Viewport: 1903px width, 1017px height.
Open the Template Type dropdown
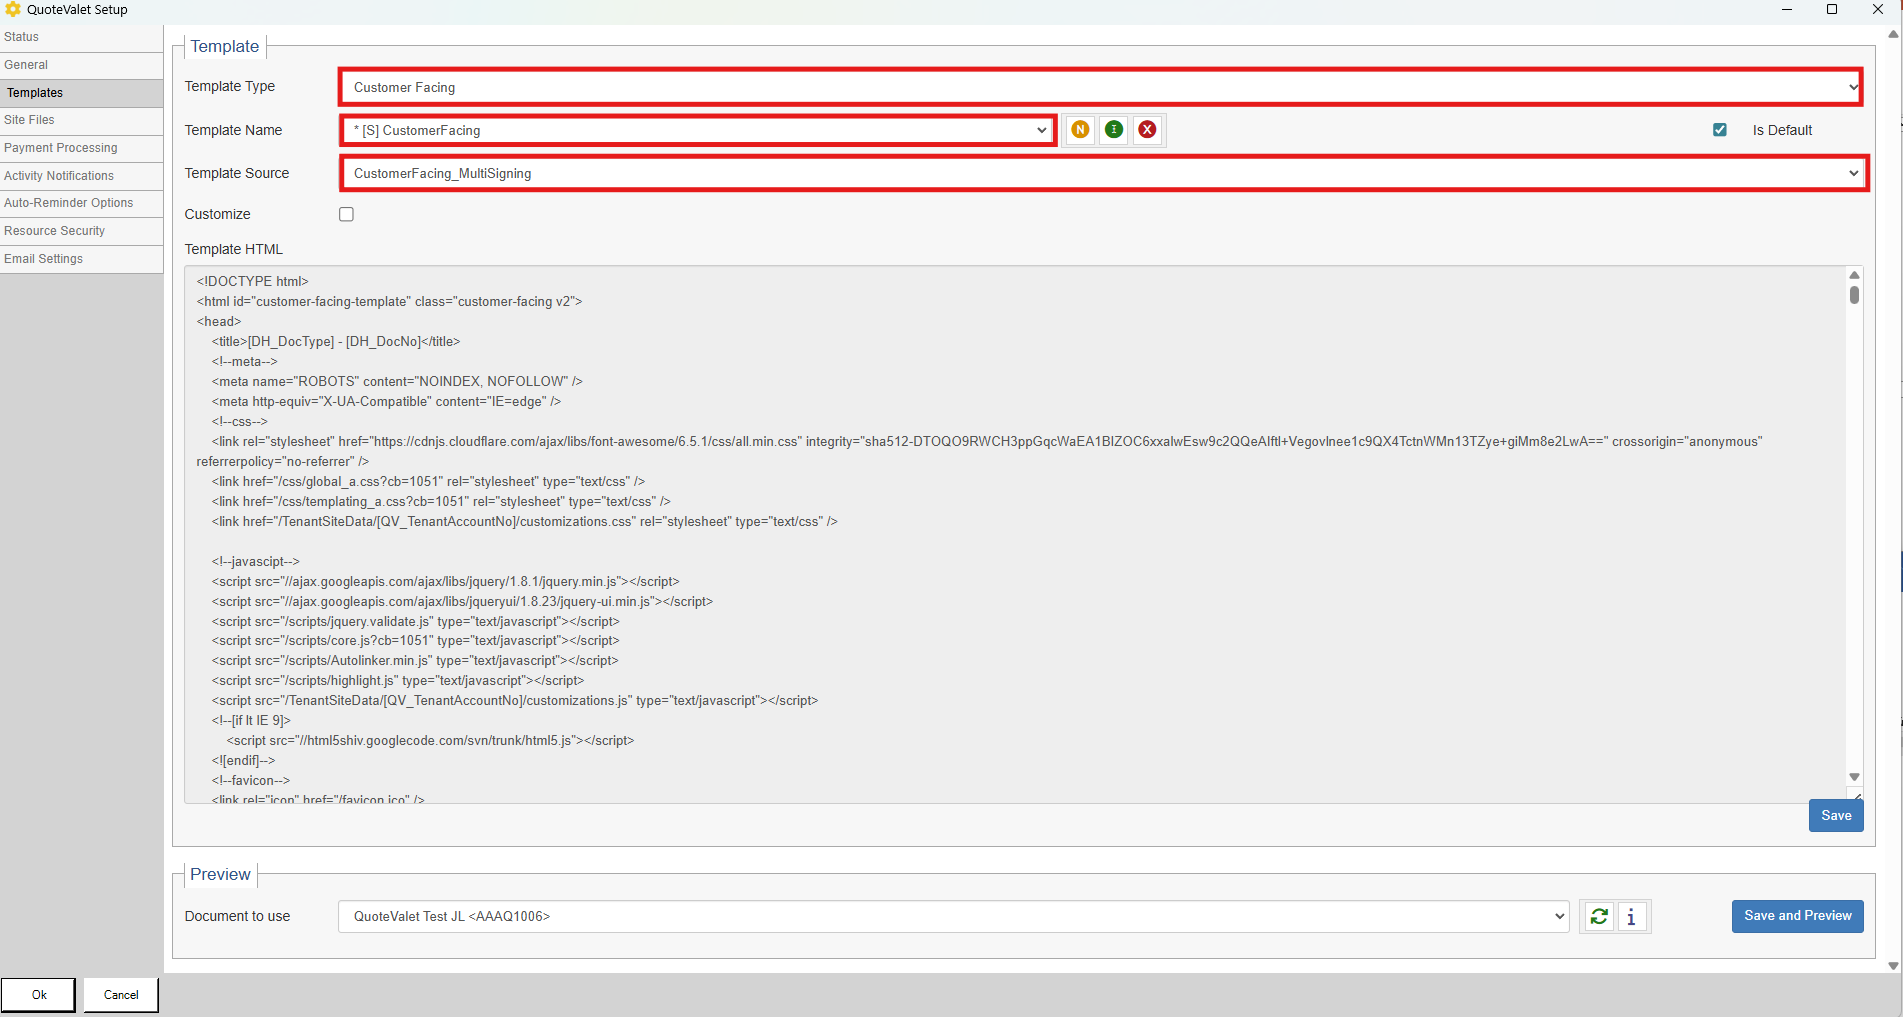[1100, 87]
